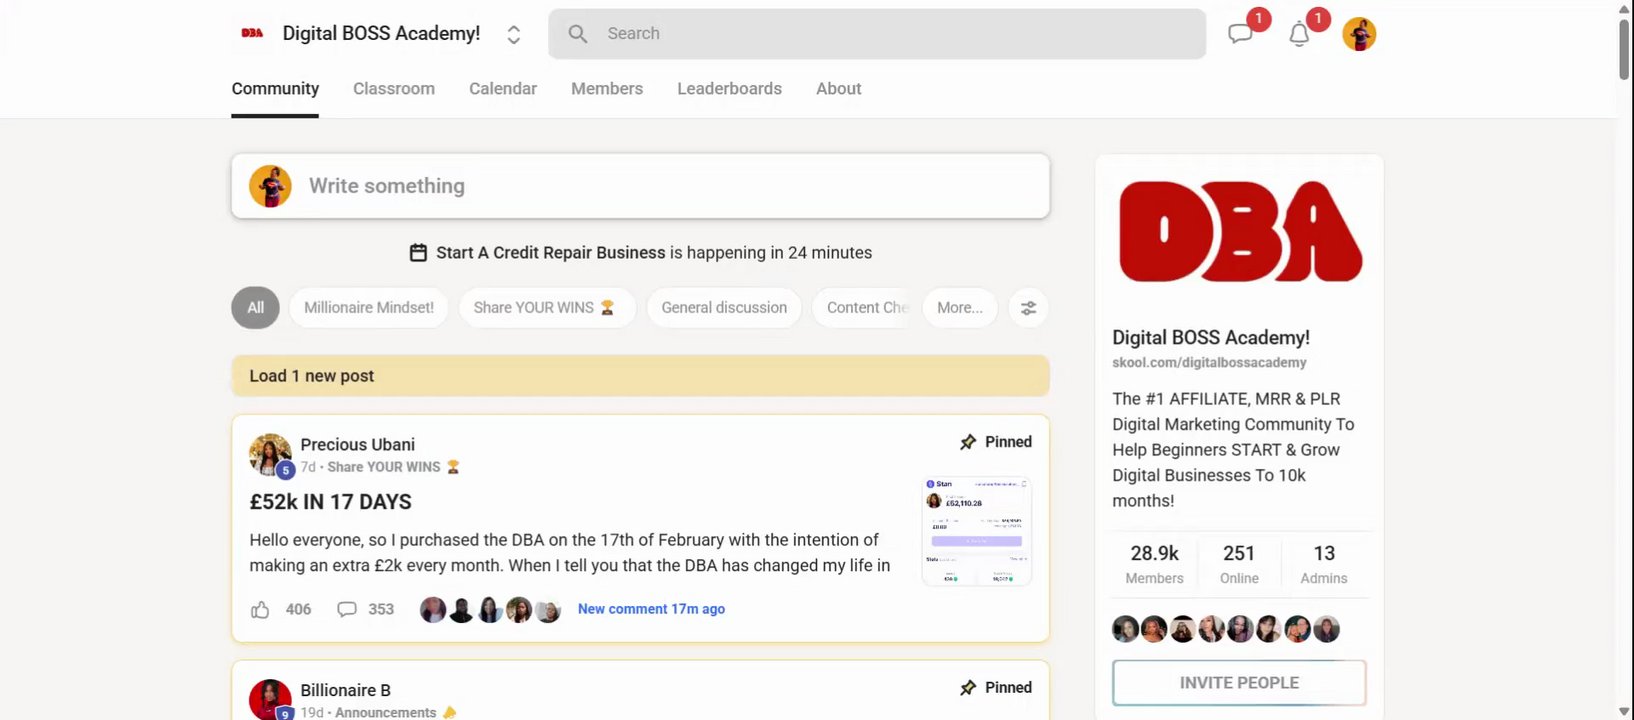
Task: Open Announcements category on Billionaire B's post
Action: 395,712
